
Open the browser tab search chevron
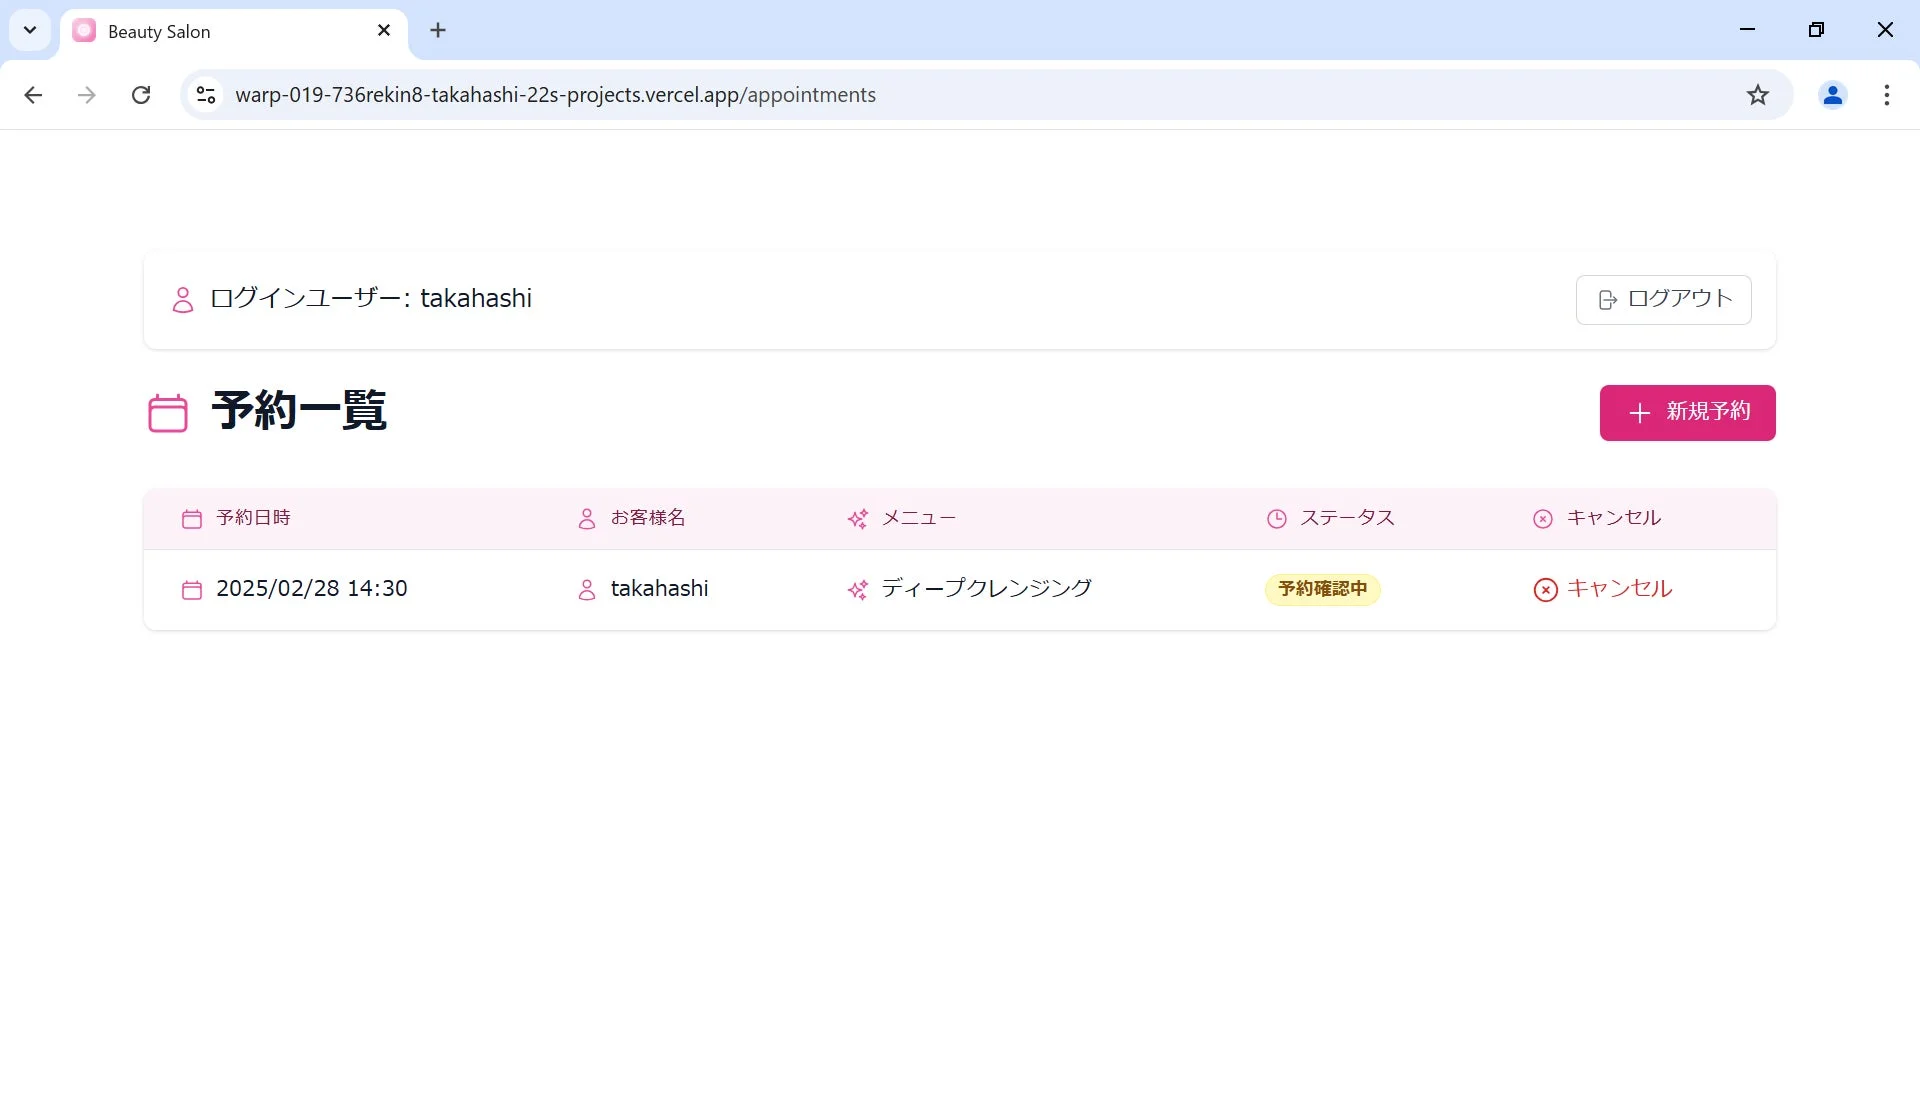pyautogui.click(x=29, y=30)
